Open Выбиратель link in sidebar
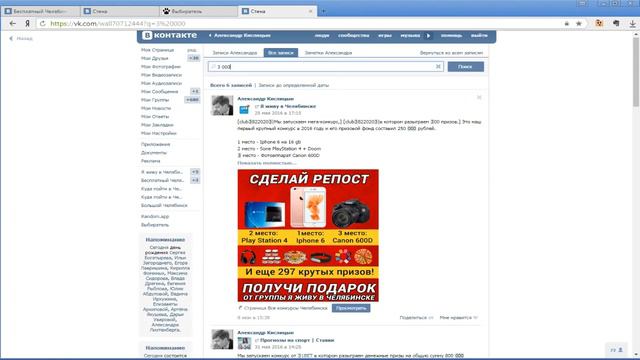 pos(155,225)
